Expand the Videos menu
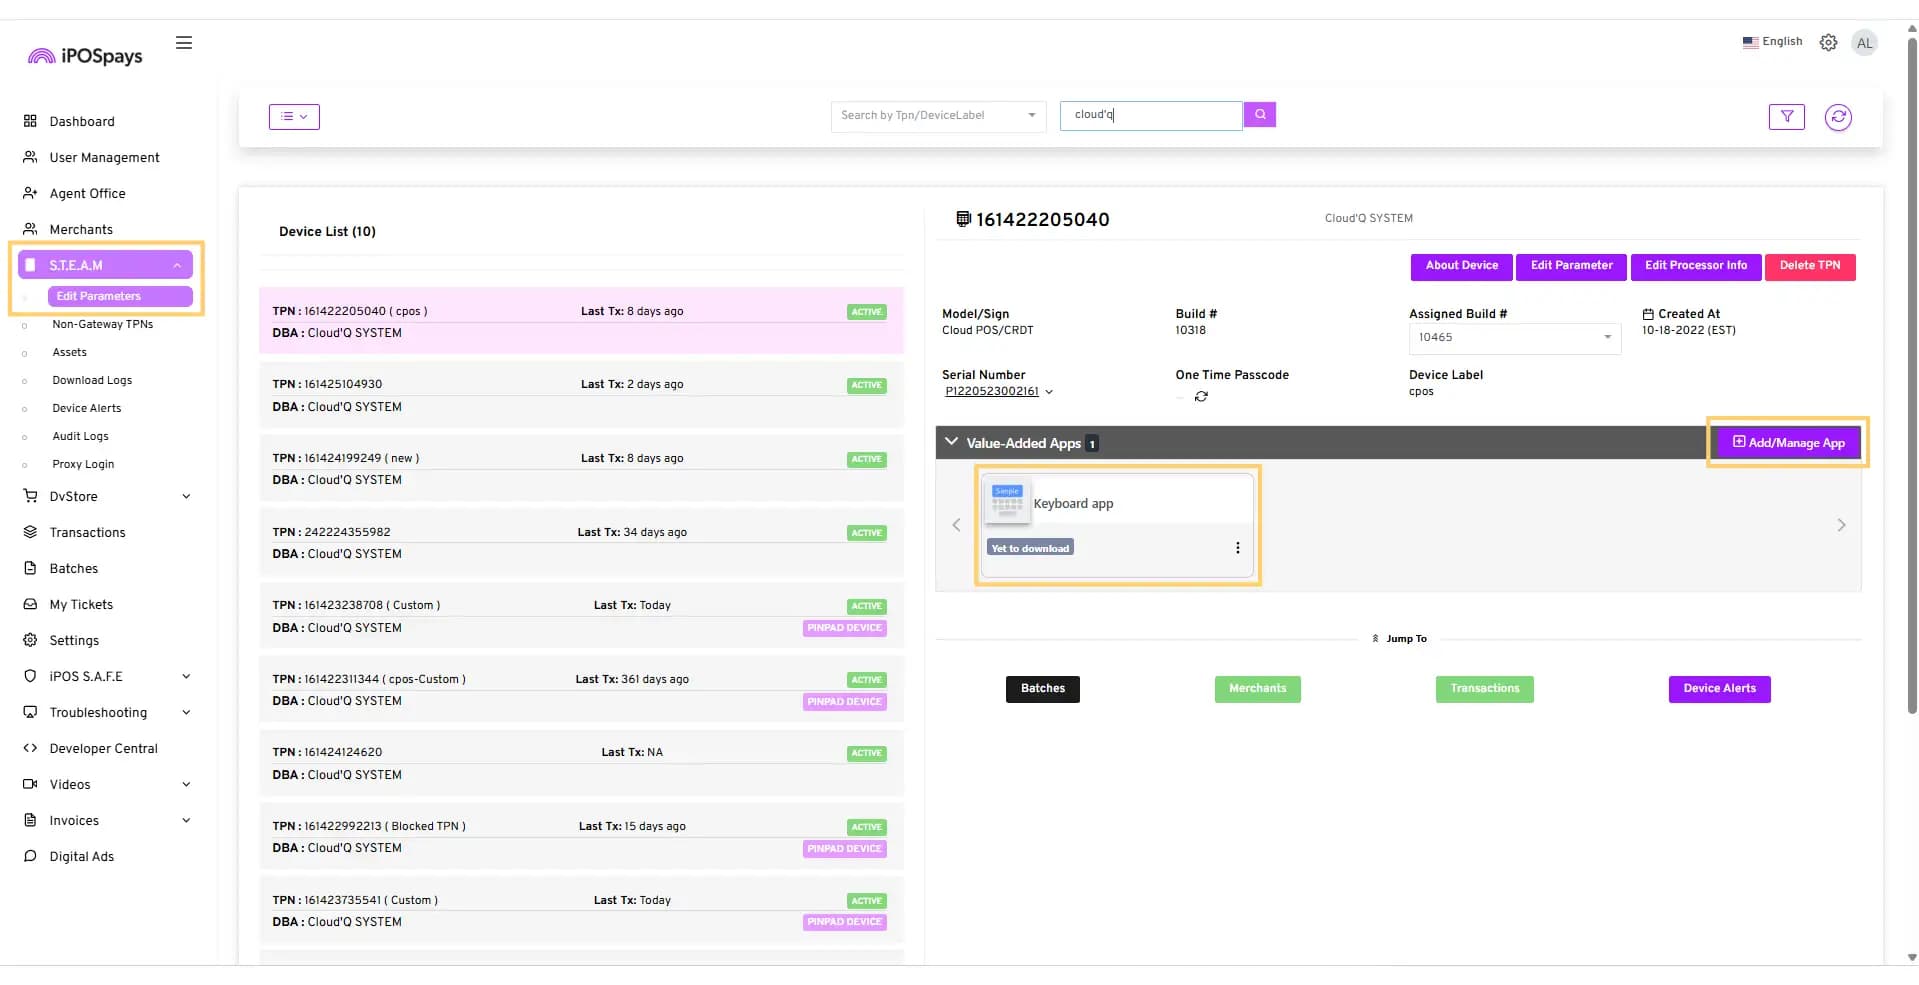This screenshot has width=1919, height=985. click(186, 784)
